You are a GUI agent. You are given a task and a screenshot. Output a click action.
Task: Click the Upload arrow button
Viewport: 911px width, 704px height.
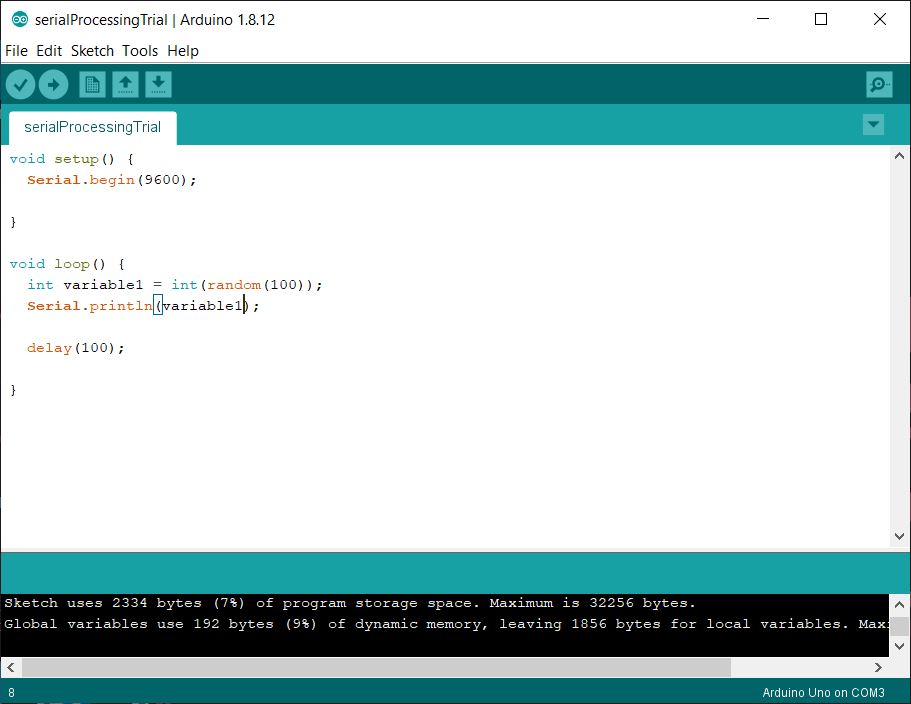point(53,85)
